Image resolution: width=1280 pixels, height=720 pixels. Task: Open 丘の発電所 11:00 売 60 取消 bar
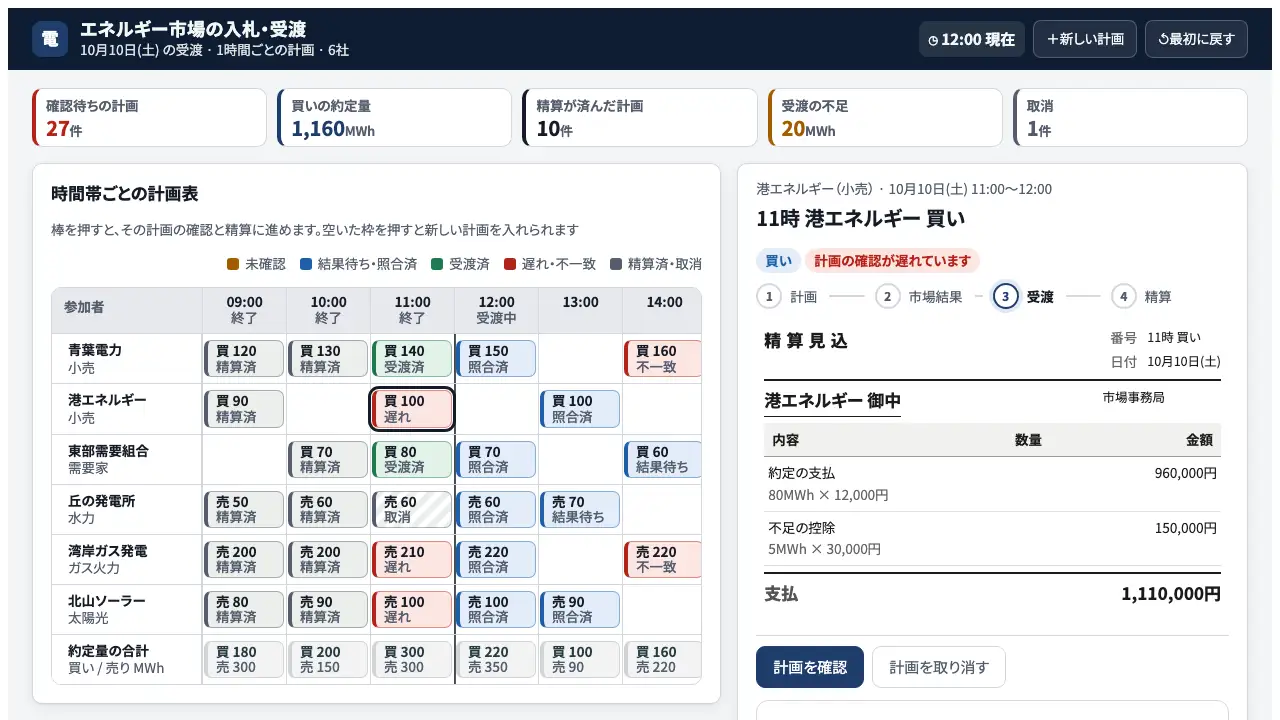[x=412, y=509]
